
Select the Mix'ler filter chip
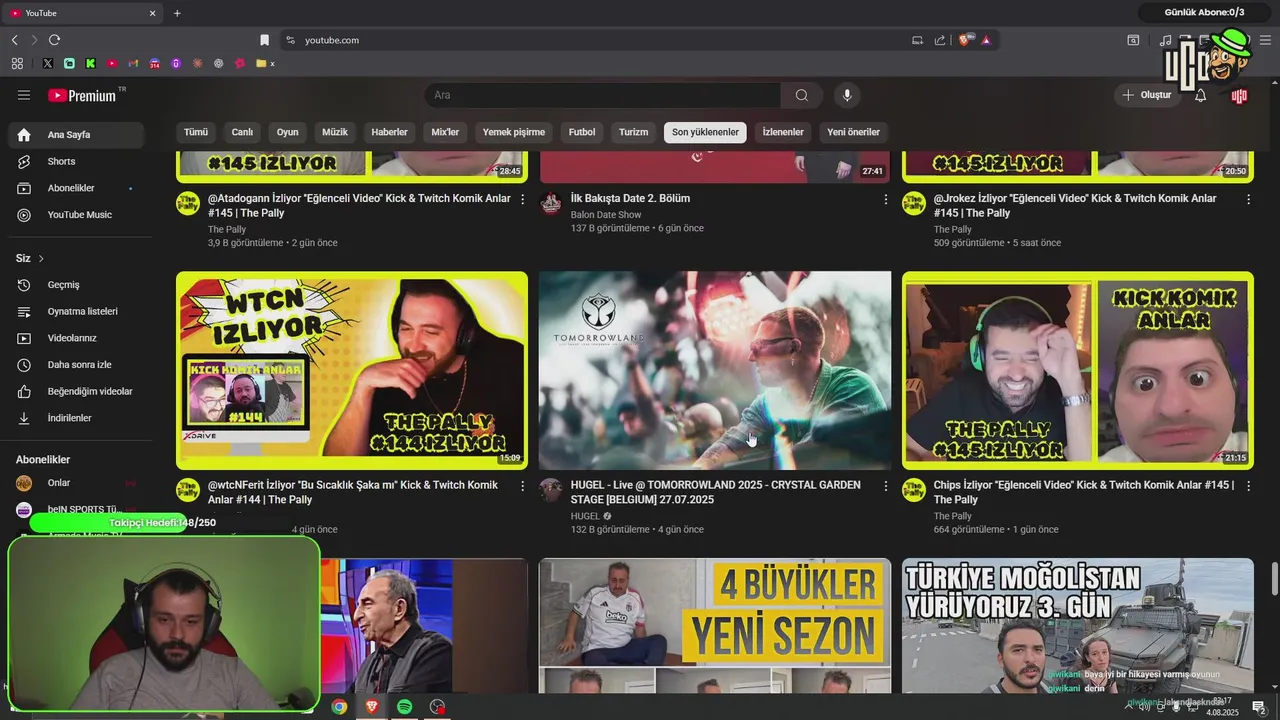coord(445,132)
